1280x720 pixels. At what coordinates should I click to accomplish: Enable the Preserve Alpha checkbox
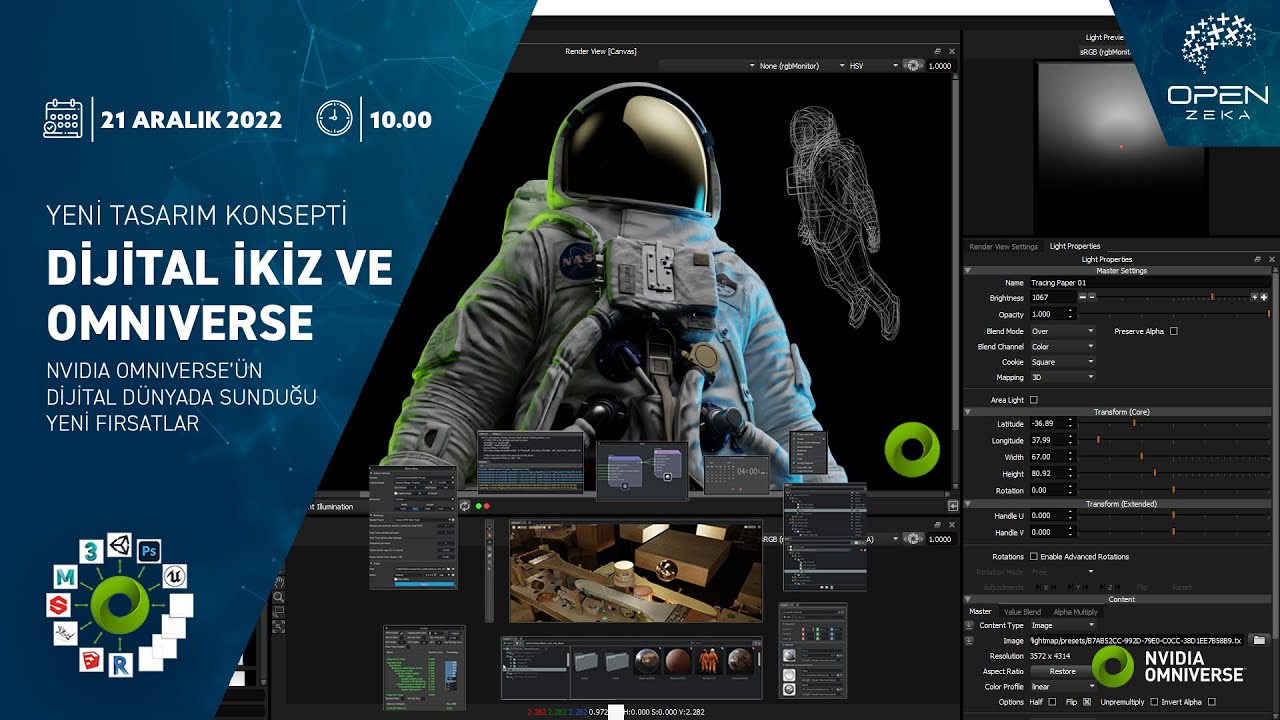pos(1173,331)
